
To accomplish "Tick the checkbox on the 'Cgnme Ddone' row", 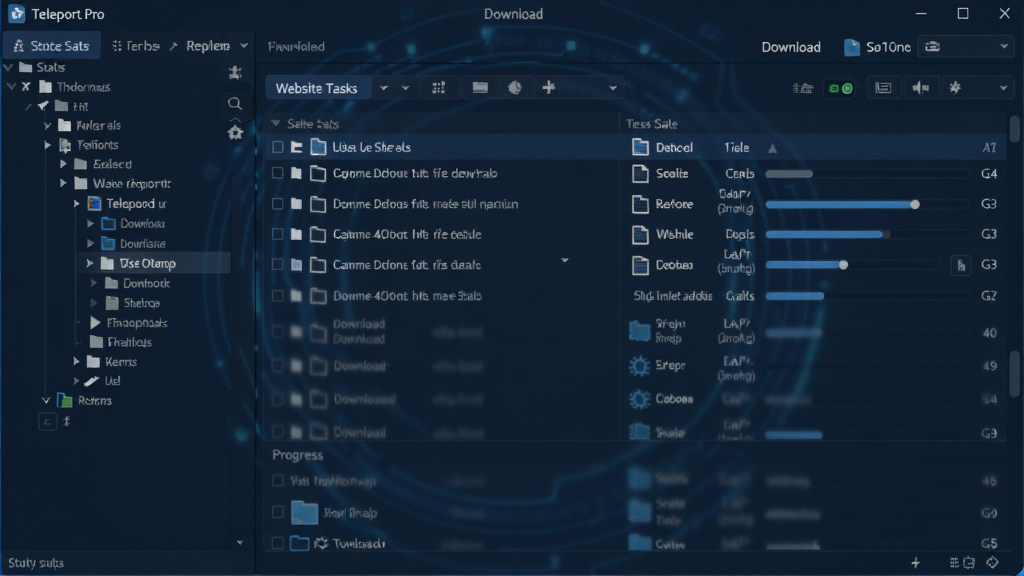I will tap(278, 264).
